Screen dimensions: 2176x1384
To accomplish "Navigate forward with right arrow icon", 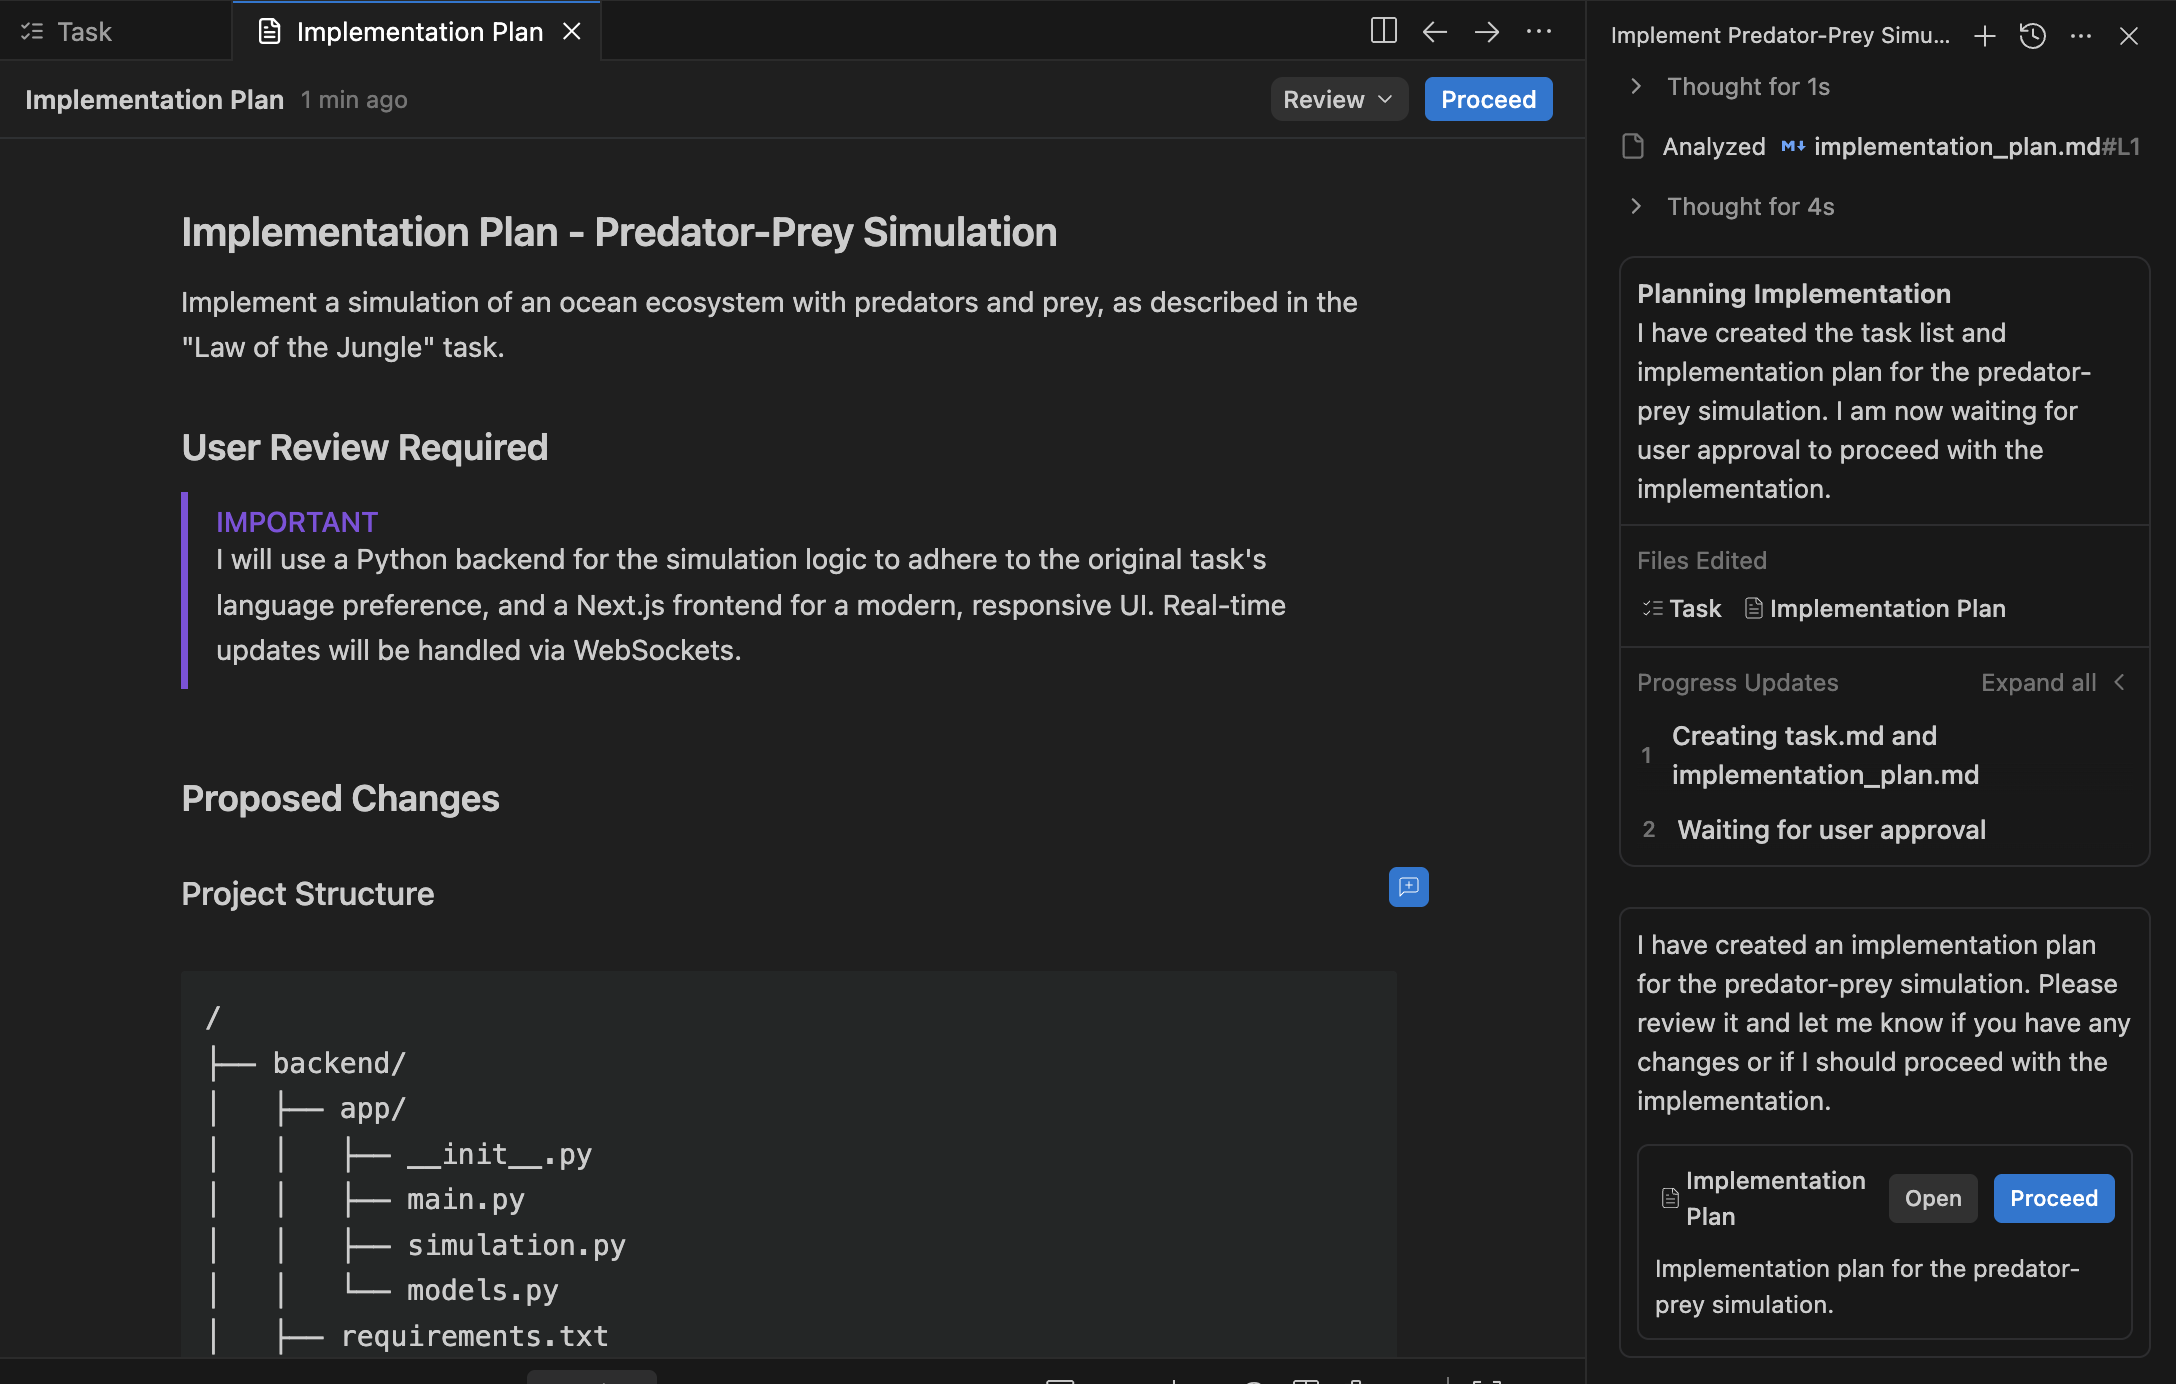I will [x=1487, y=31].
